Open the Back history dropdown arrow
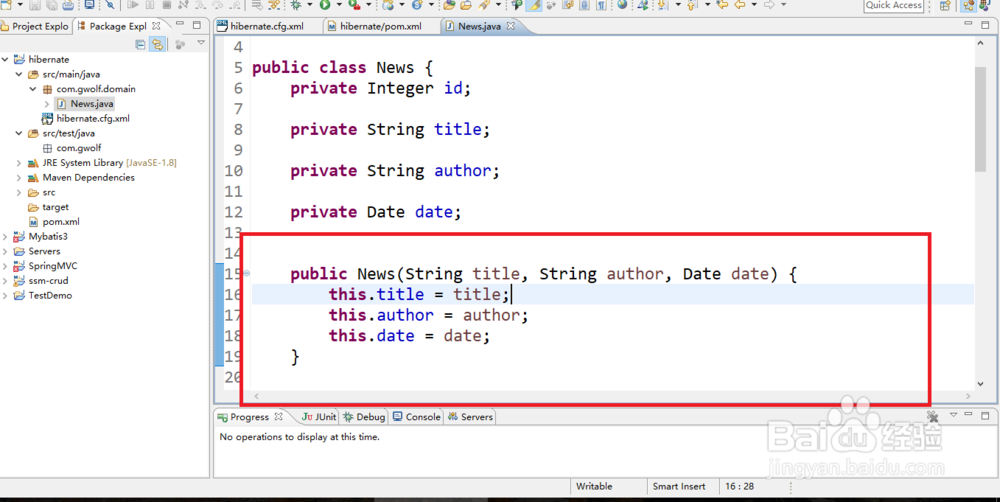Viewport: 1000px width, 502px height. point(754,5)
